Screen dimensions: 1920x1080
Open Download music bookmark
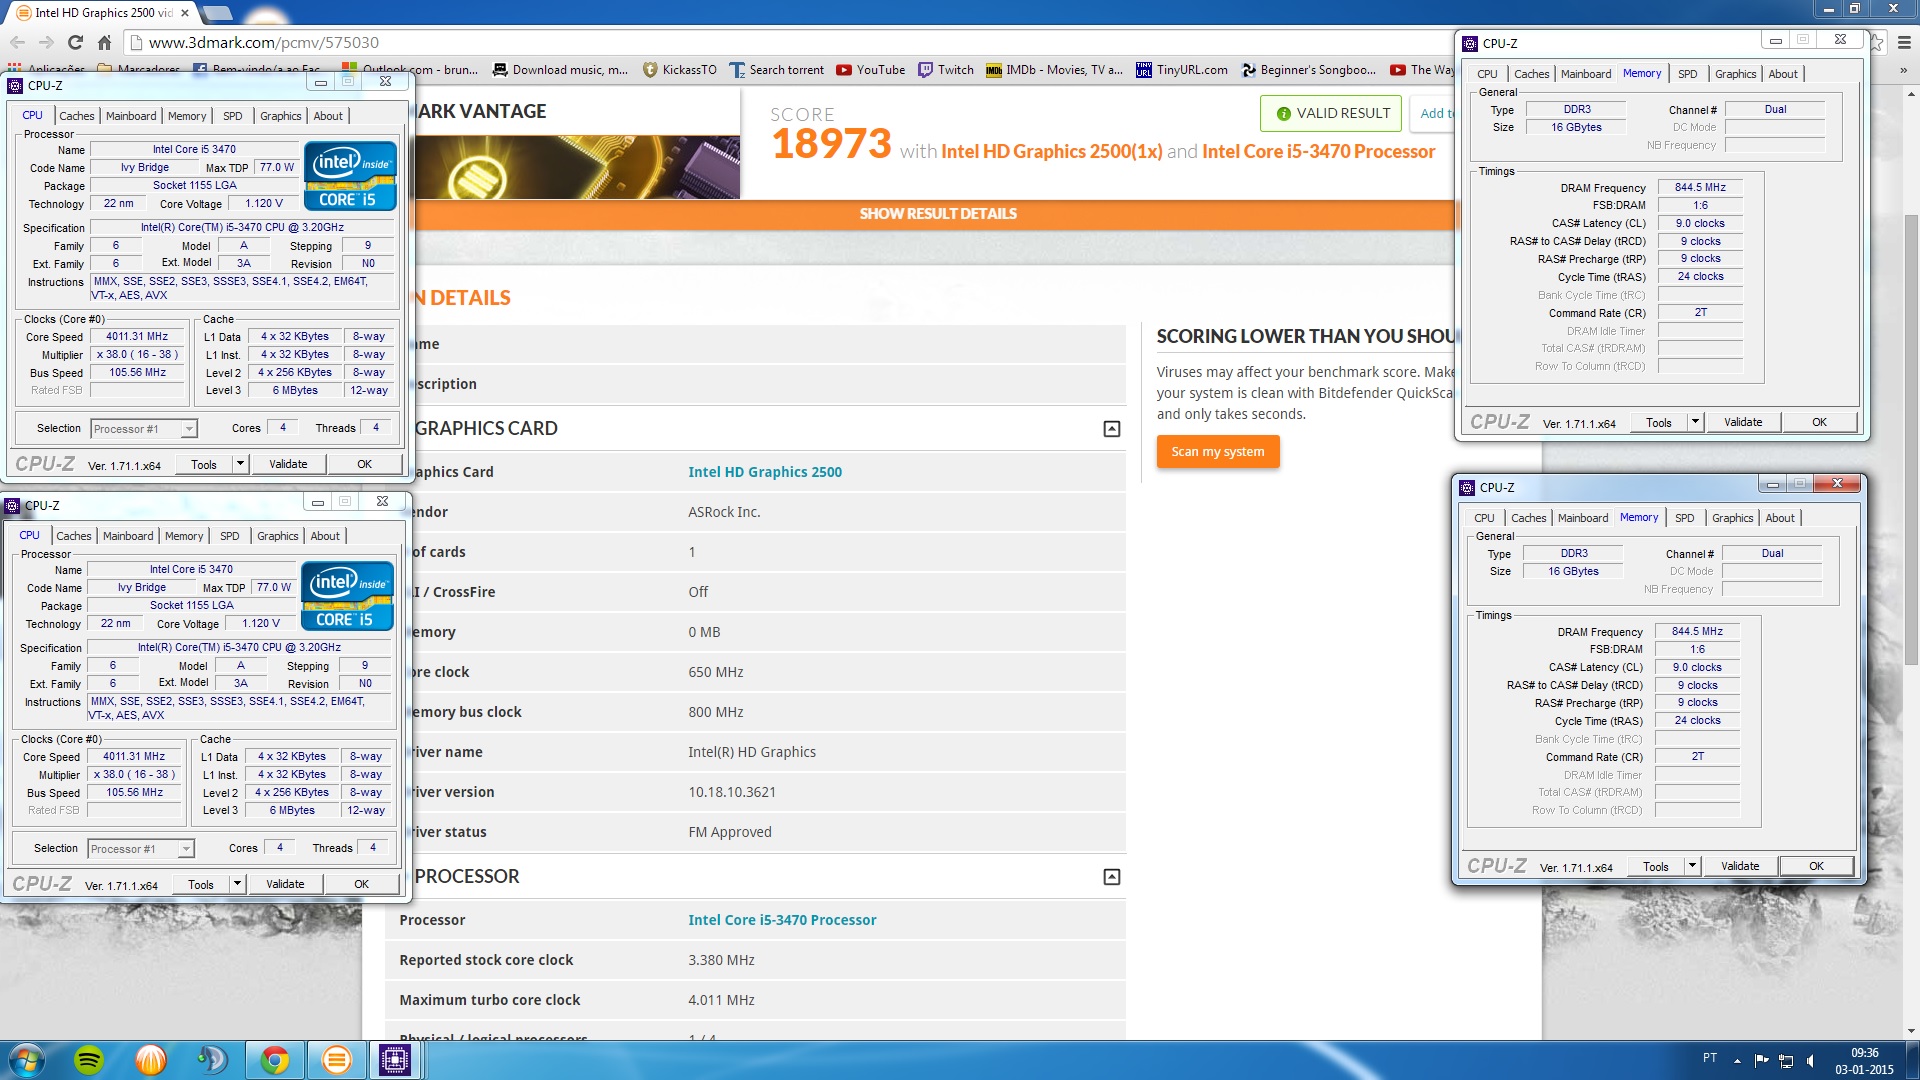[560, 70]
